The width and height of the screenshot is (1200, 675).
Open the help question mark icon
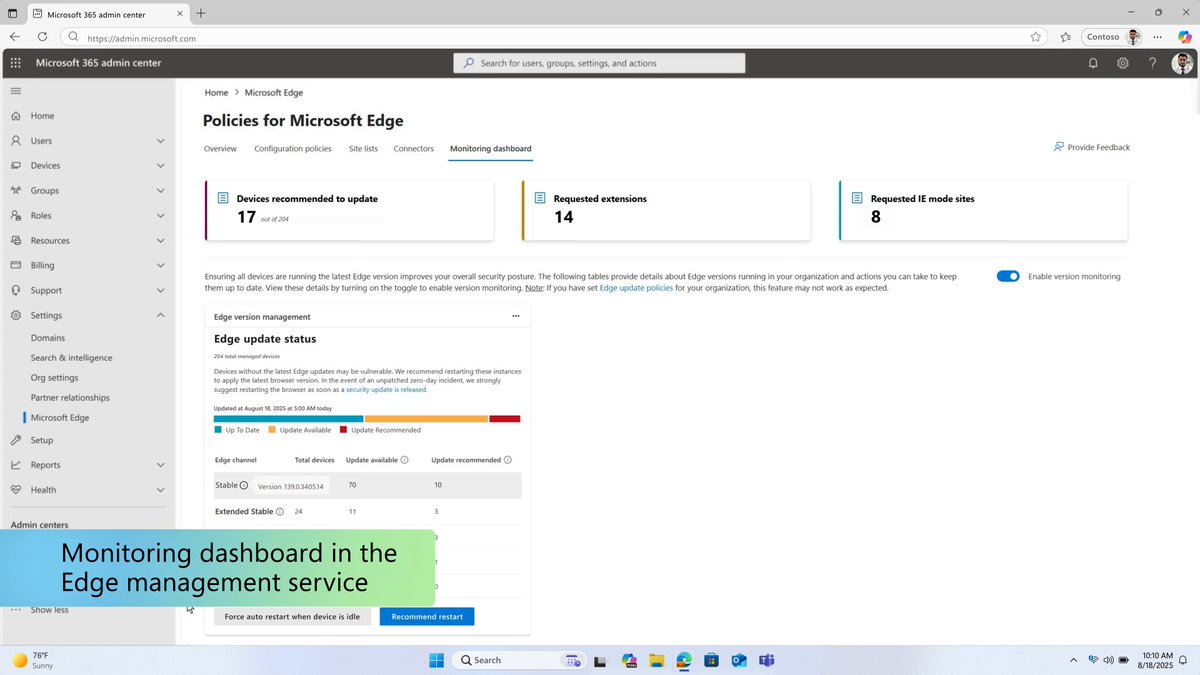click(1153, 63)
